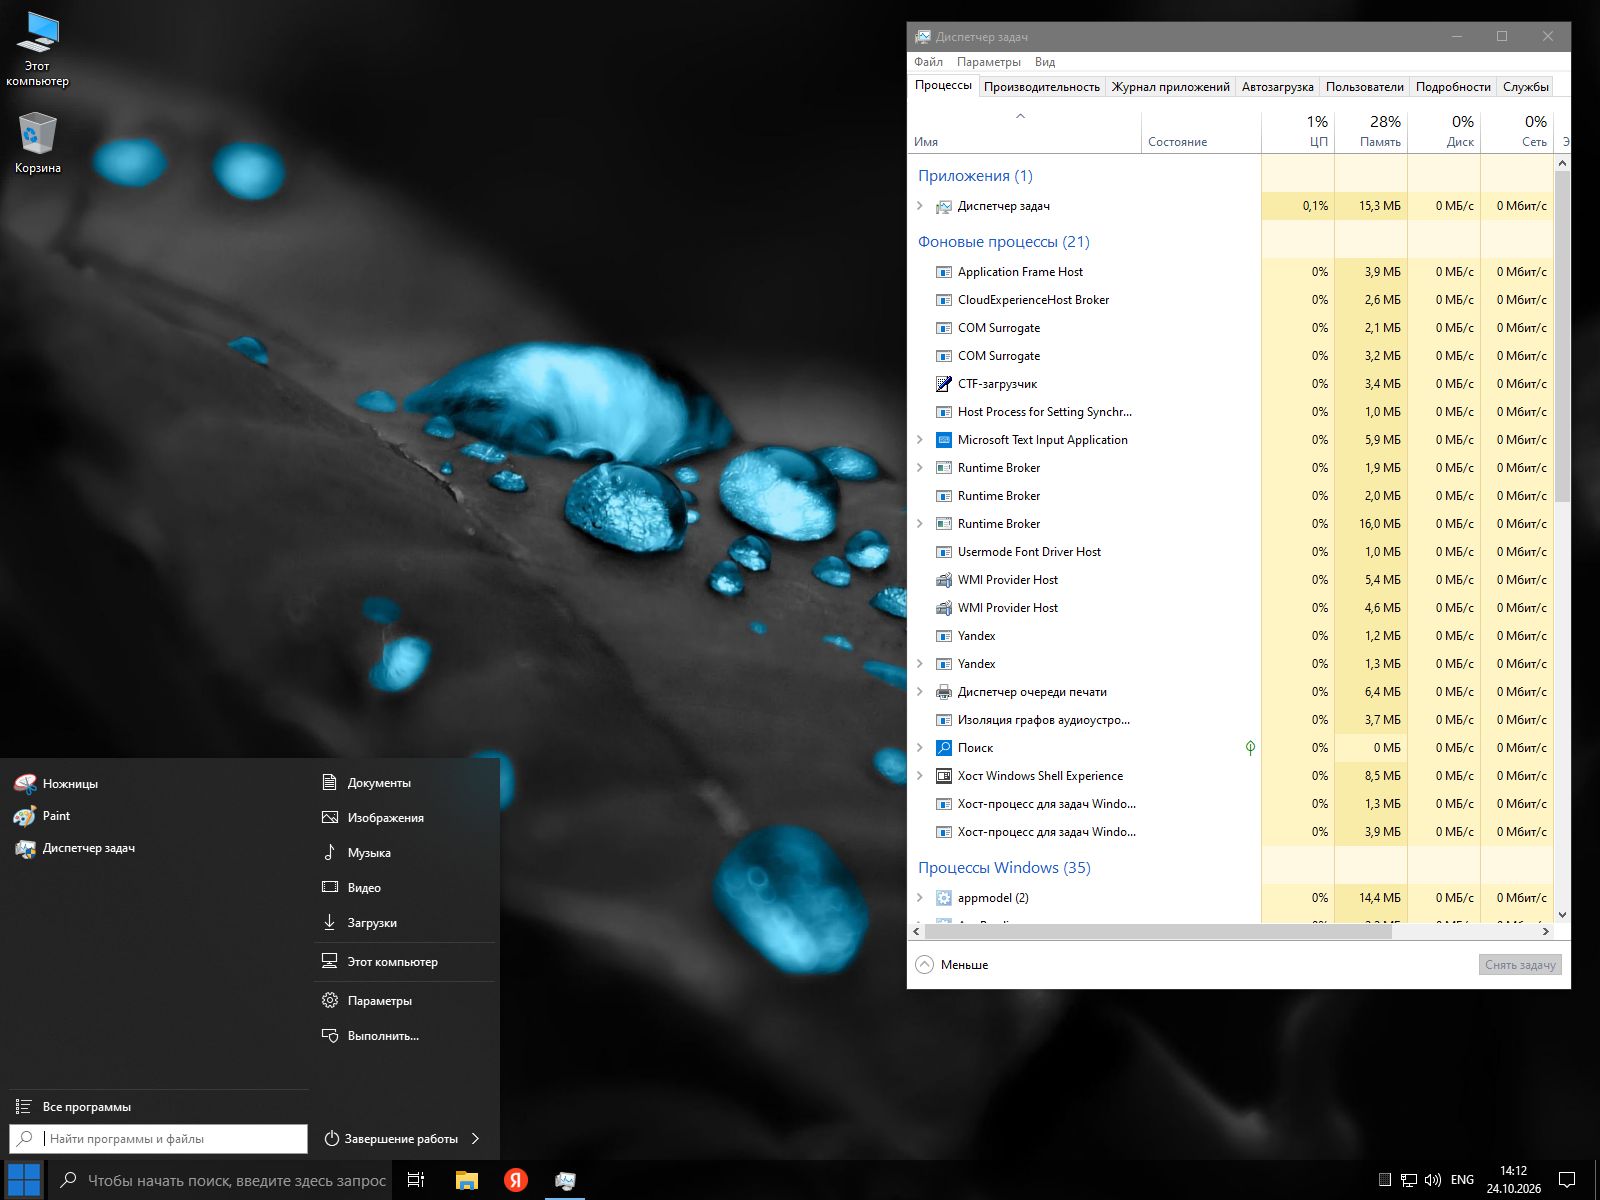Open File Explorer on the taskbar
Screen dimensions: 1600x1200
coord(467,1180)
